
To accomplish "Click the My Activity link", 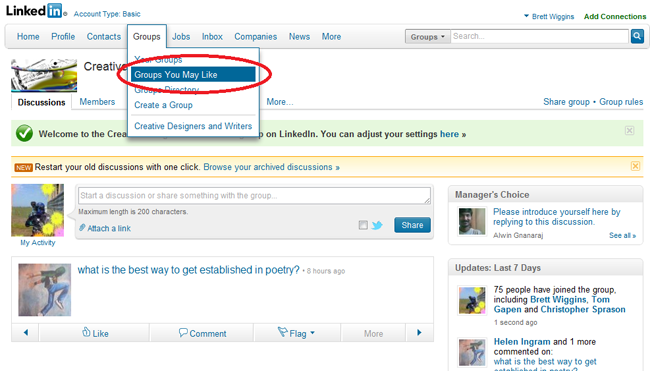I will point(38,242).
